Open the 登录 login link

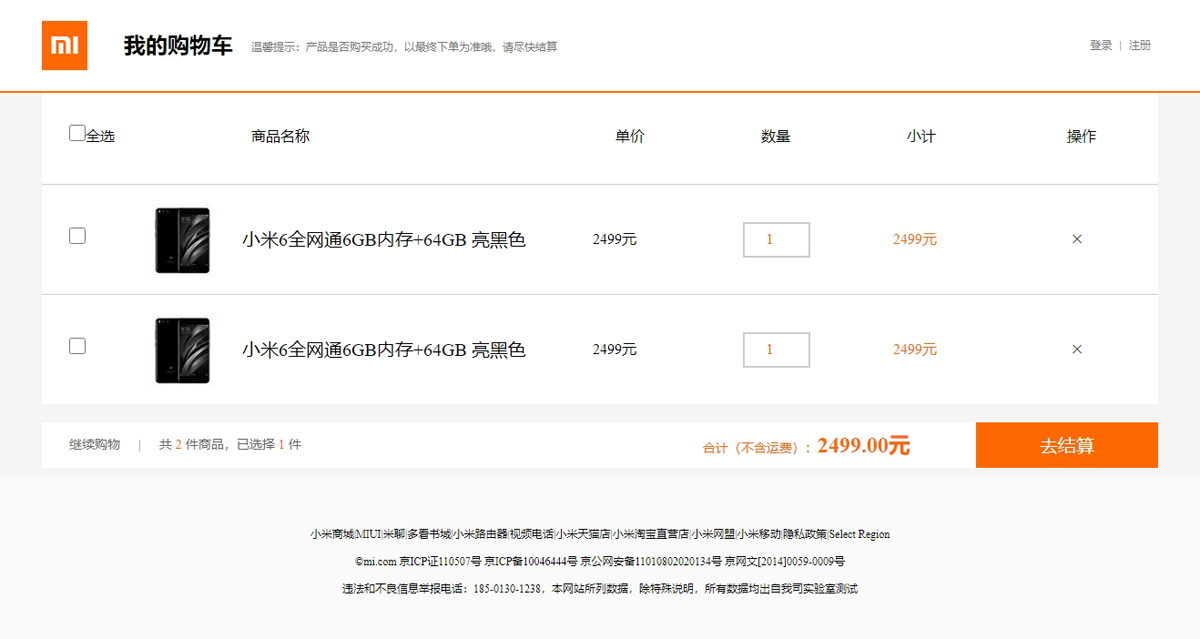pos(1101,45)
